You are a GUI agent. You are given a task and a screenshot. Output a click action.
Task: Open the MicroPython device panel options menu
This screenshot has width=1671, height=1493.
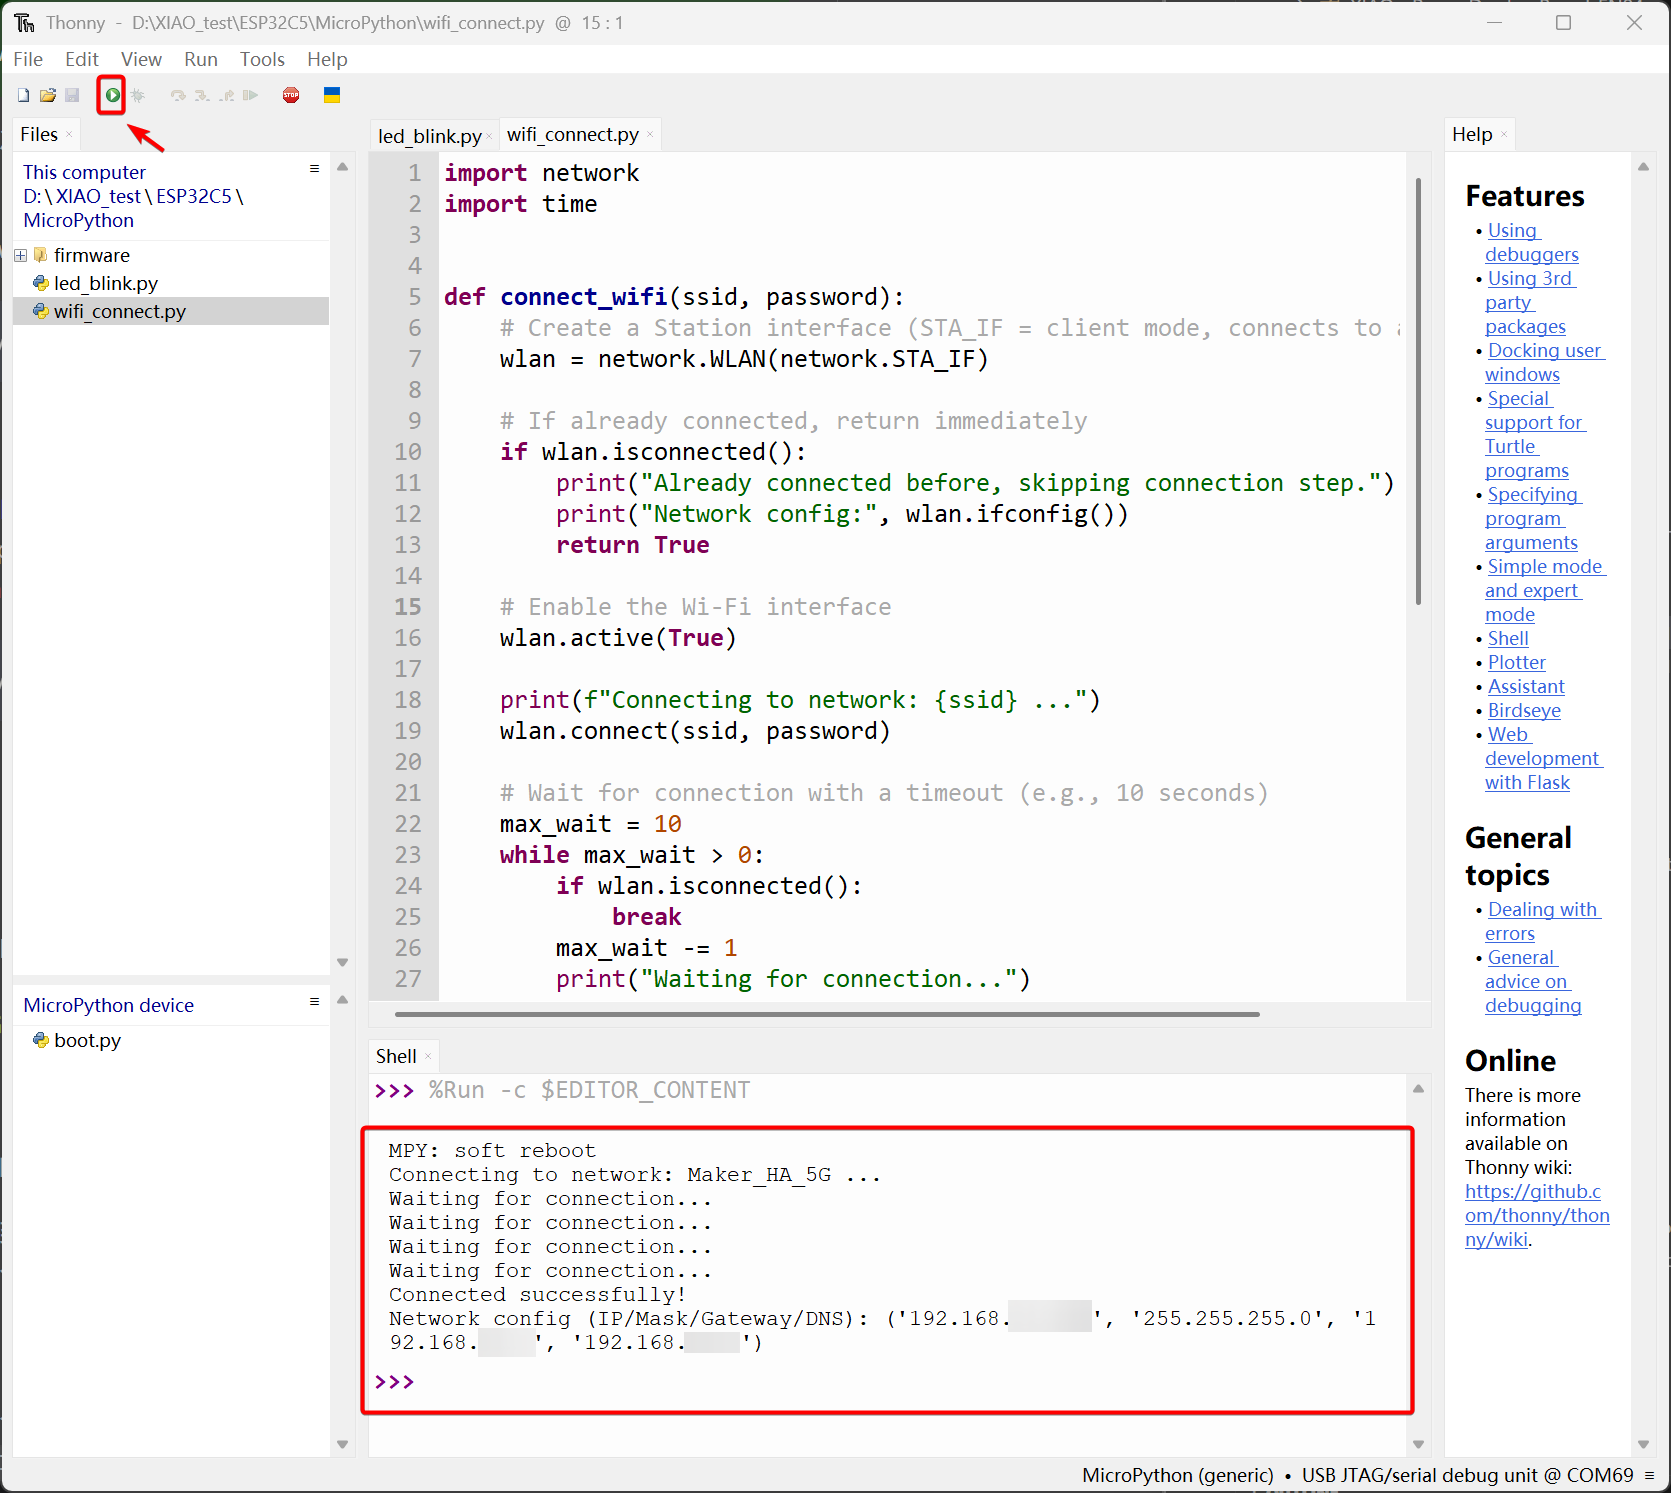(314, 1002)
